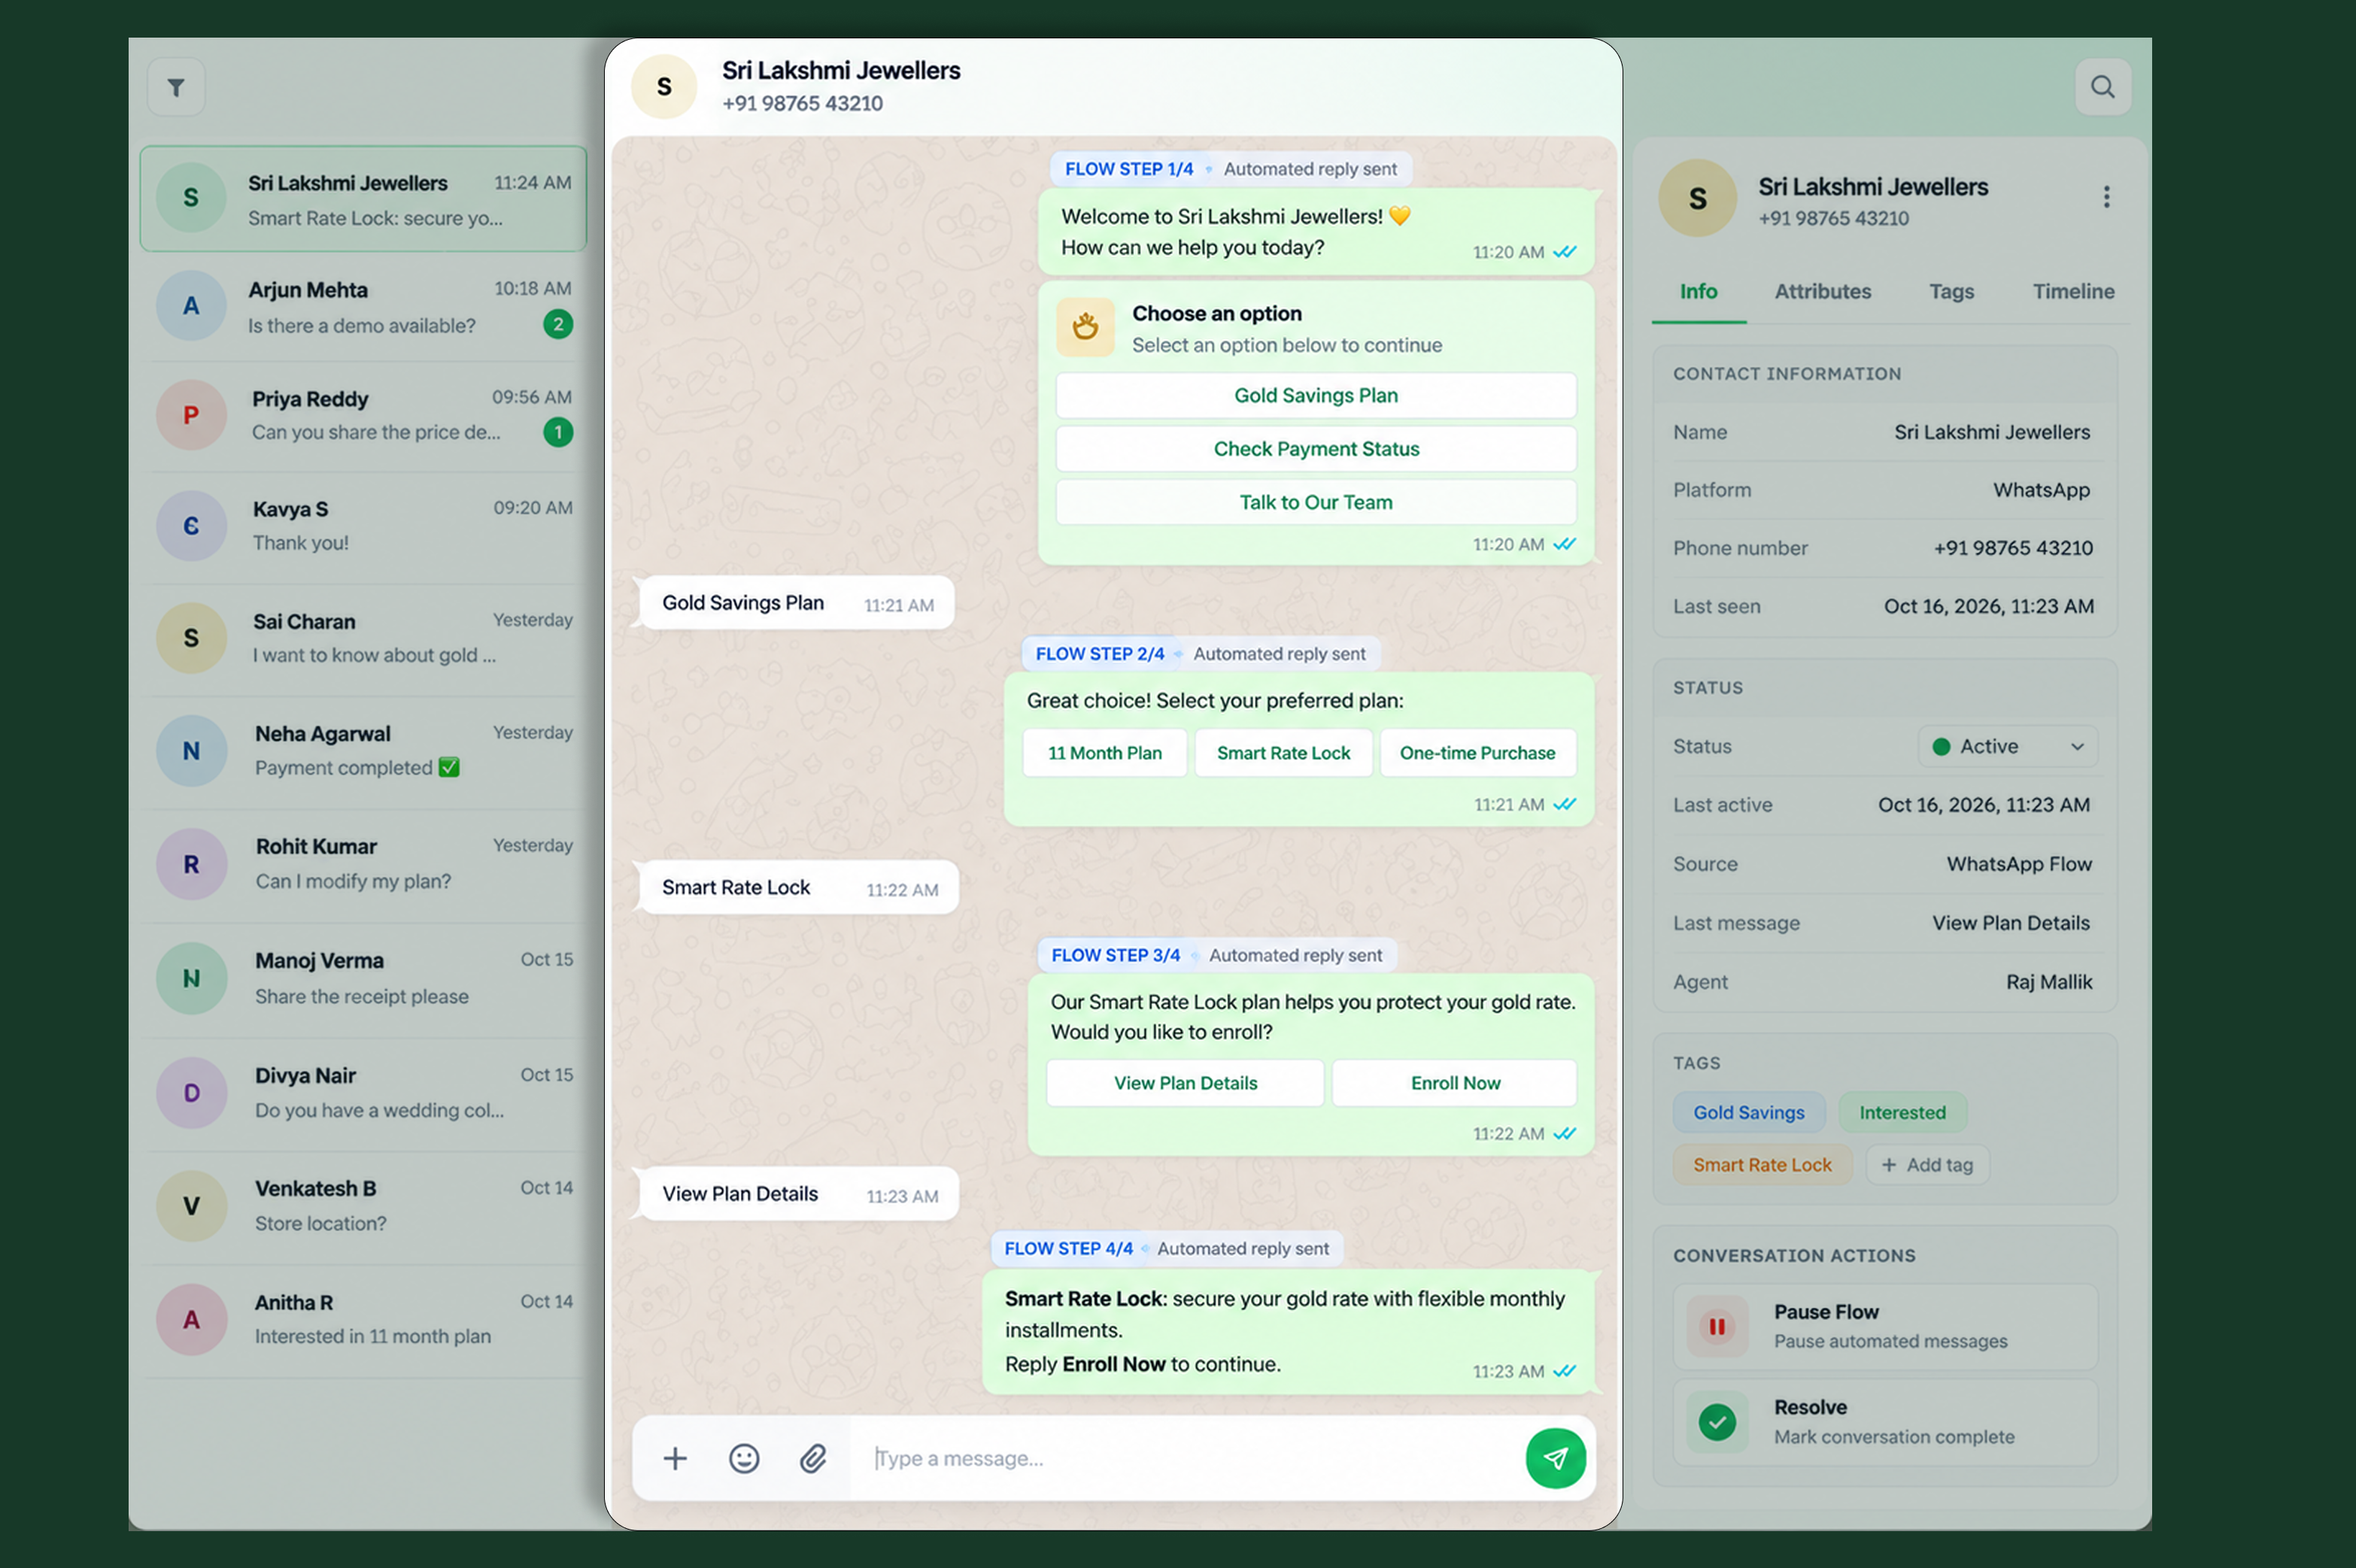The height and width of the screenshot is (1568, 2356).
Task: Expand the Active status dropdown
Action: click(2007, 746)
